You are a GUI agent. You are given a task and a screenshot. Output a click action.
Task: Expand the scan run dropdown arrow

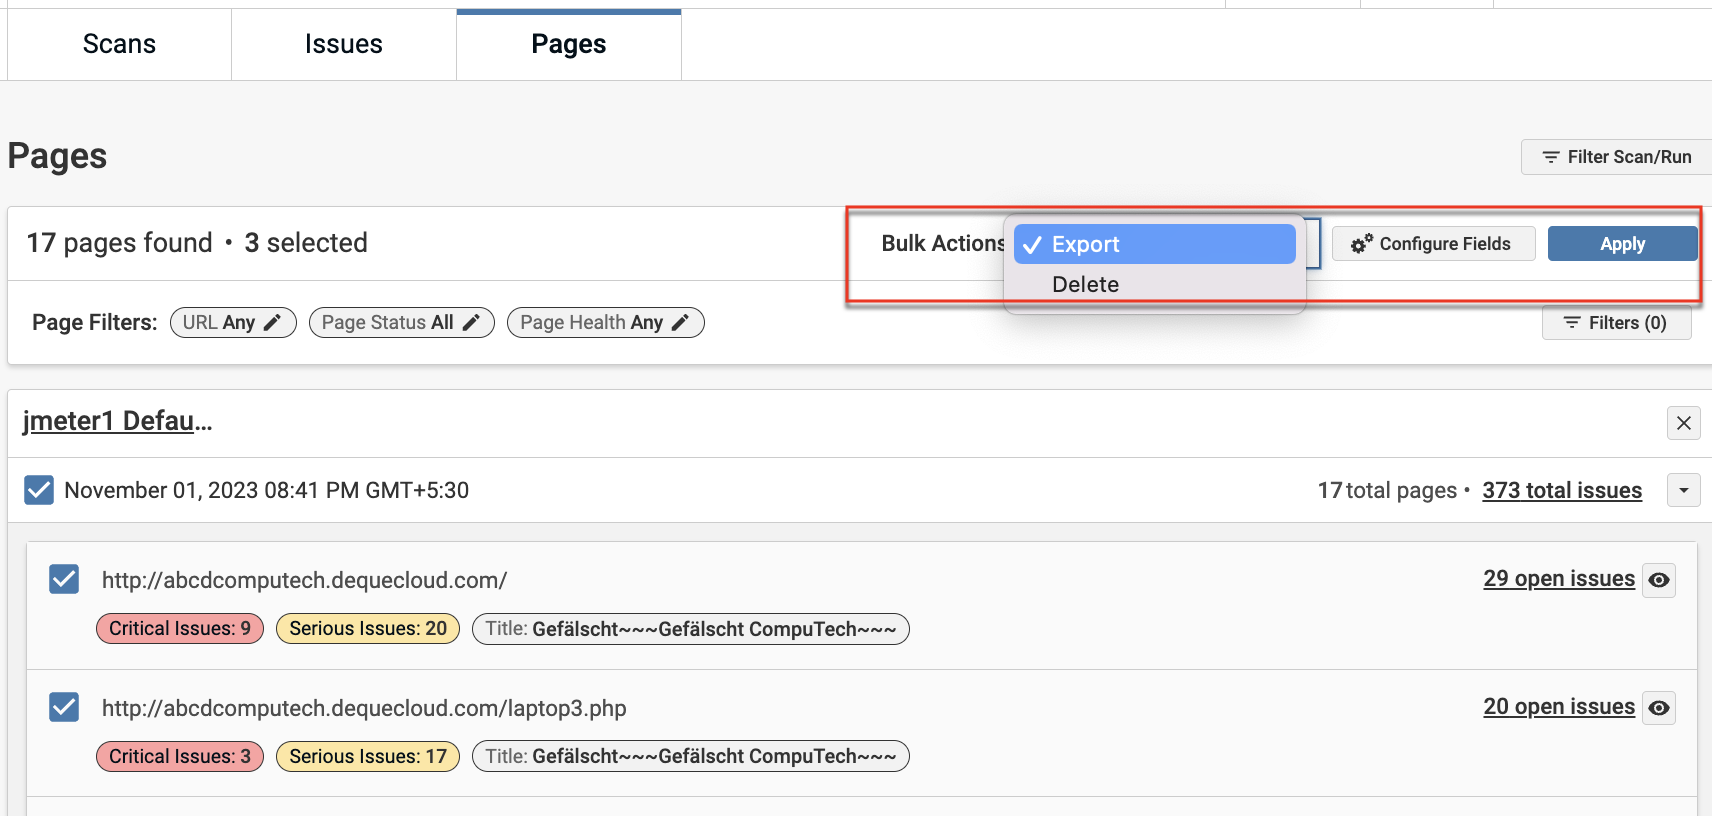coord(1683,490)
